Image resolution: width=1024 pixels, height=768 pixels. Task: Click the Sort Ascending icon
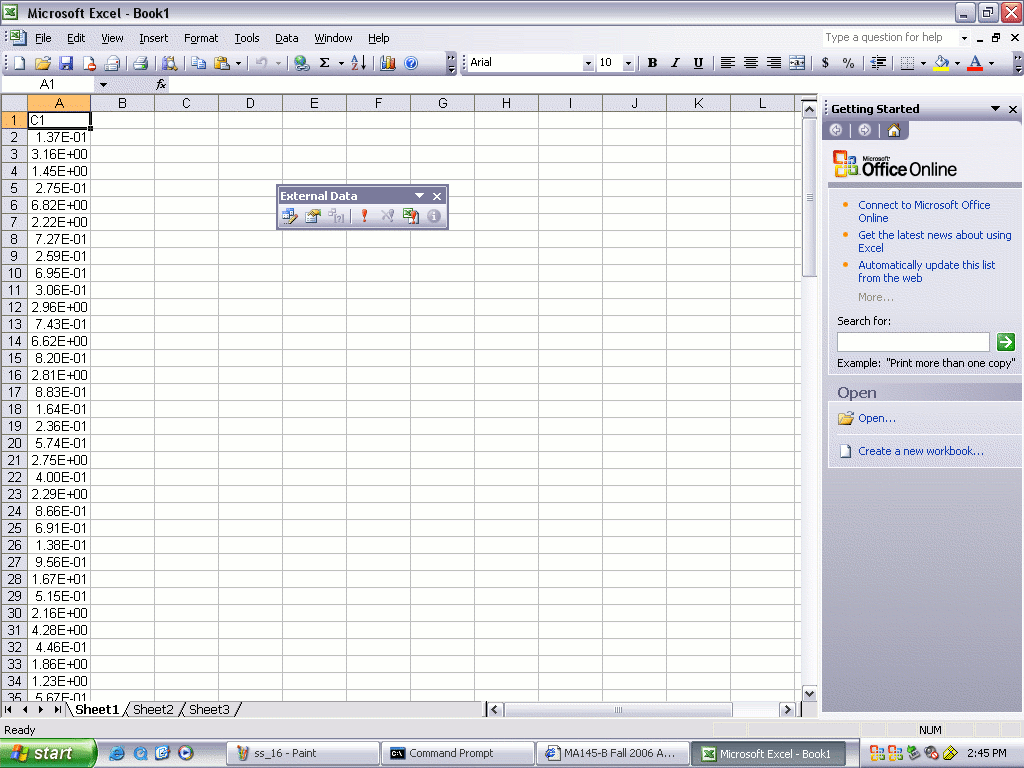pos(359,63)
